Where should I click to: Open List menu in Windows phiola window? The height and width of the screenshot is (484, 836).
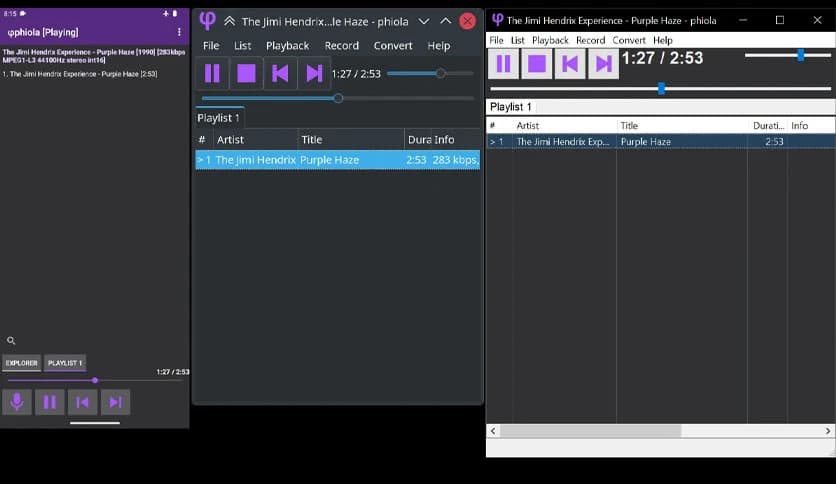tap(518, 41)
